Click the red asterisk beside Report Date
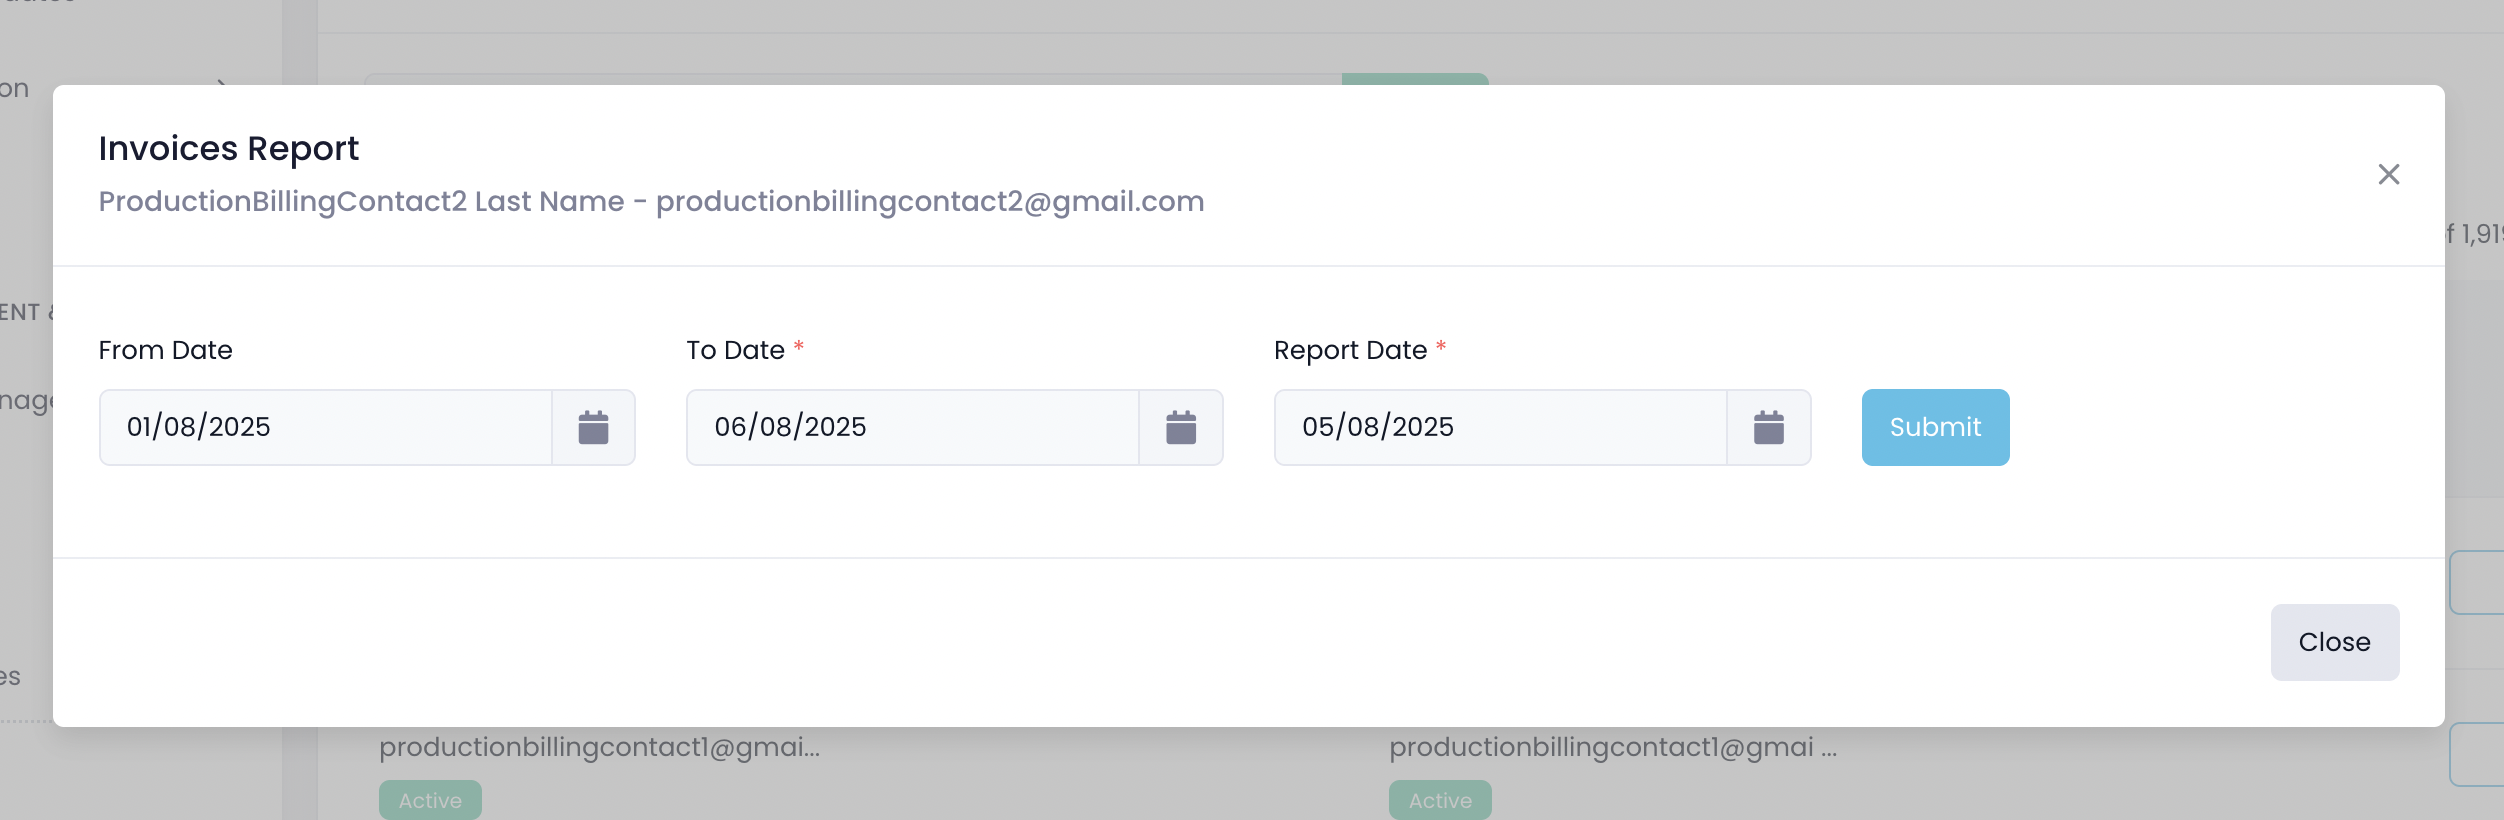 [x=1441, y=346]
